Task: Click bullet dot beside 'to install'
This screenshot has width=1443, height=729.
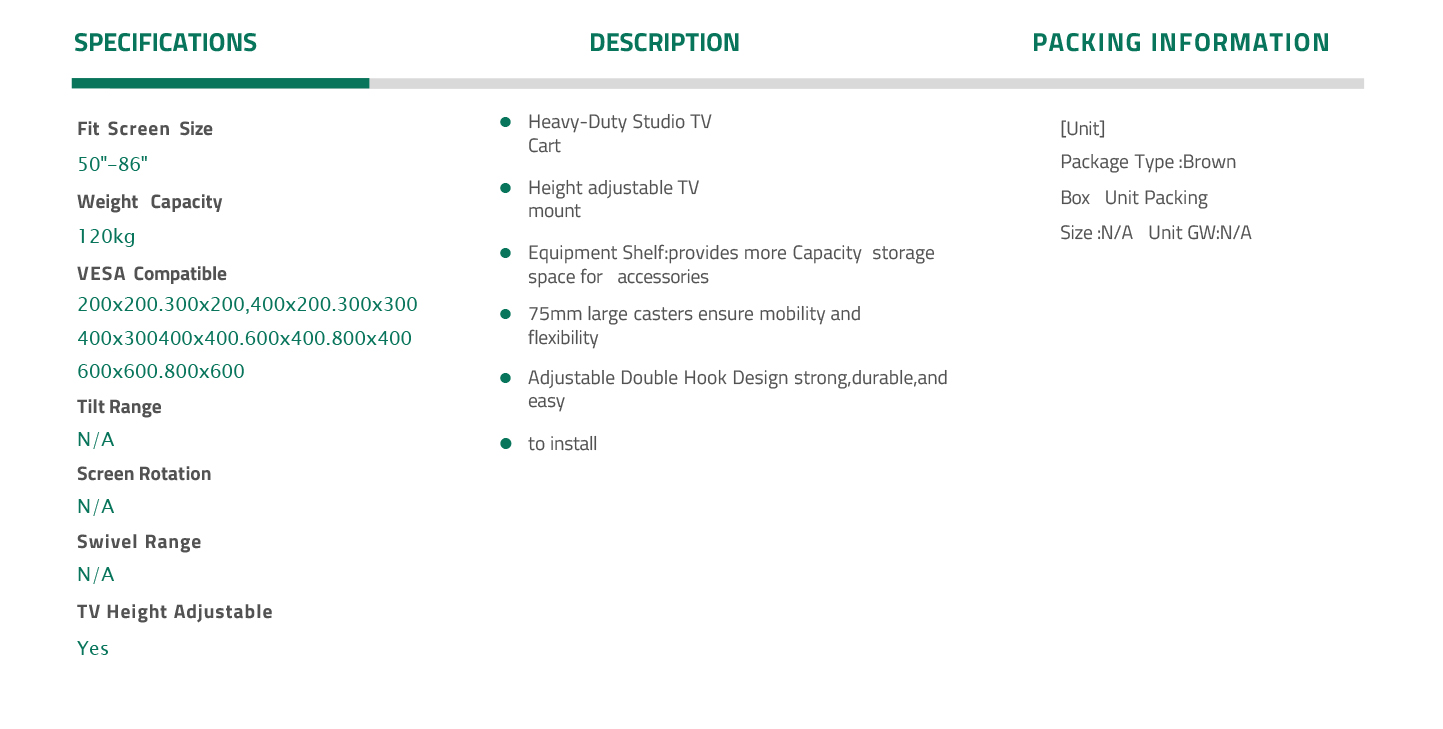Action: (x=506, y=443)
